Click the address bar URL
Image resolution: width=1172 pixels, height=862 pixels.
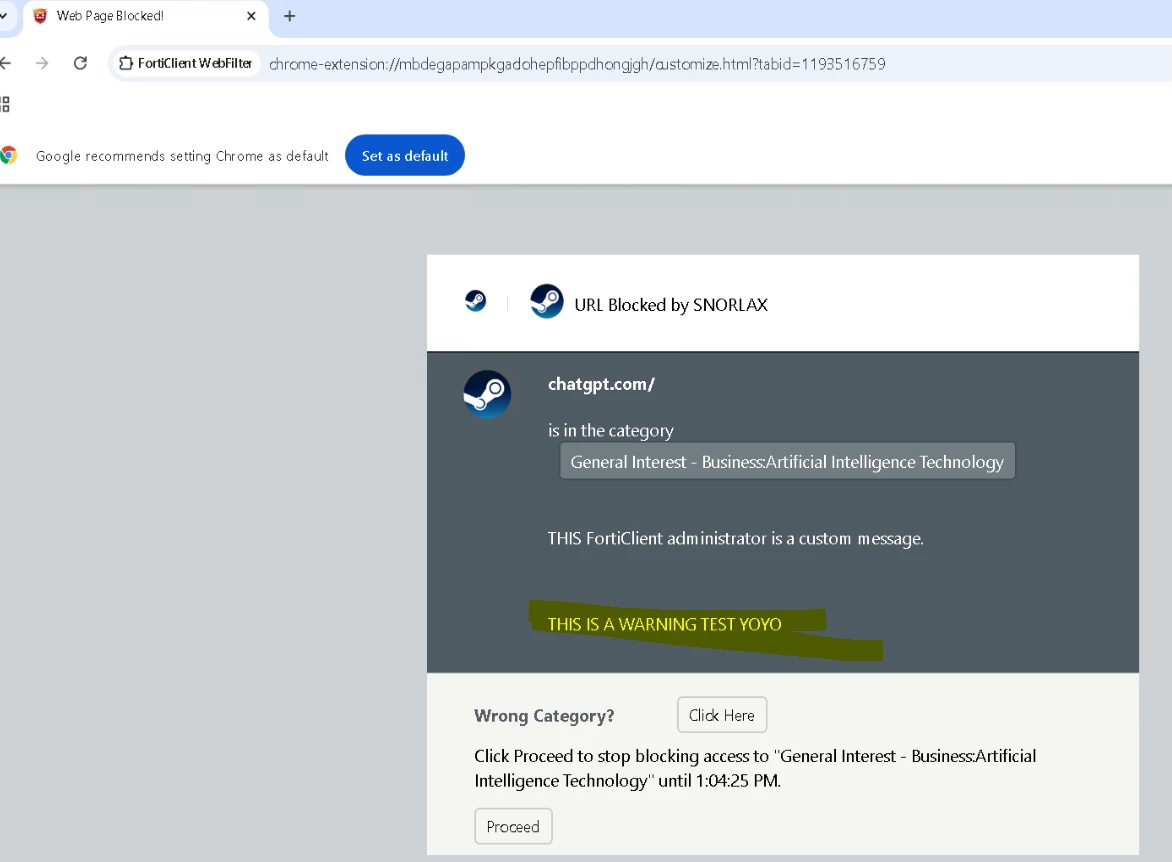pyautogui.click(x=577, y=64)
